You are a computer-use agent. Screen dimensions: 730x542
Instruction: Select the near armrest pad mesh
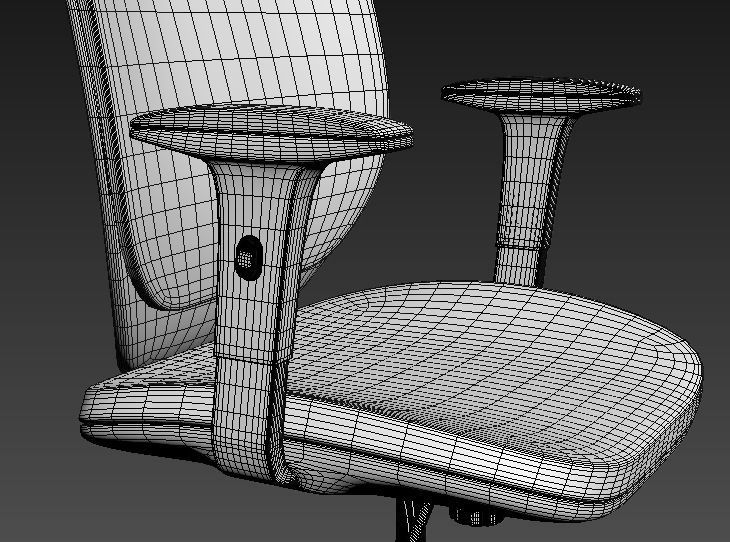271,133
